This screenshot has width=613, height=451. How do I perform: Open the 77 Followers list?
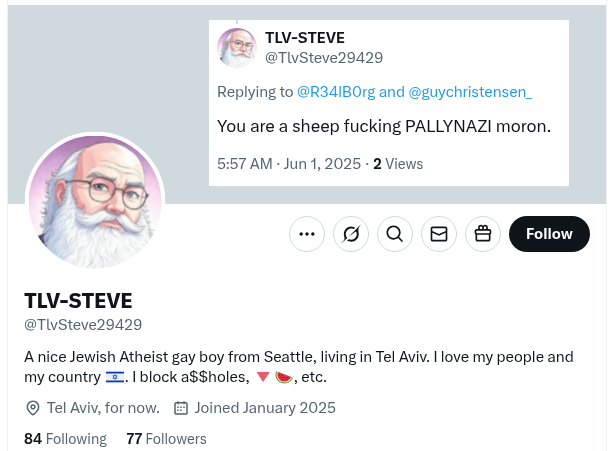[166, 439]
